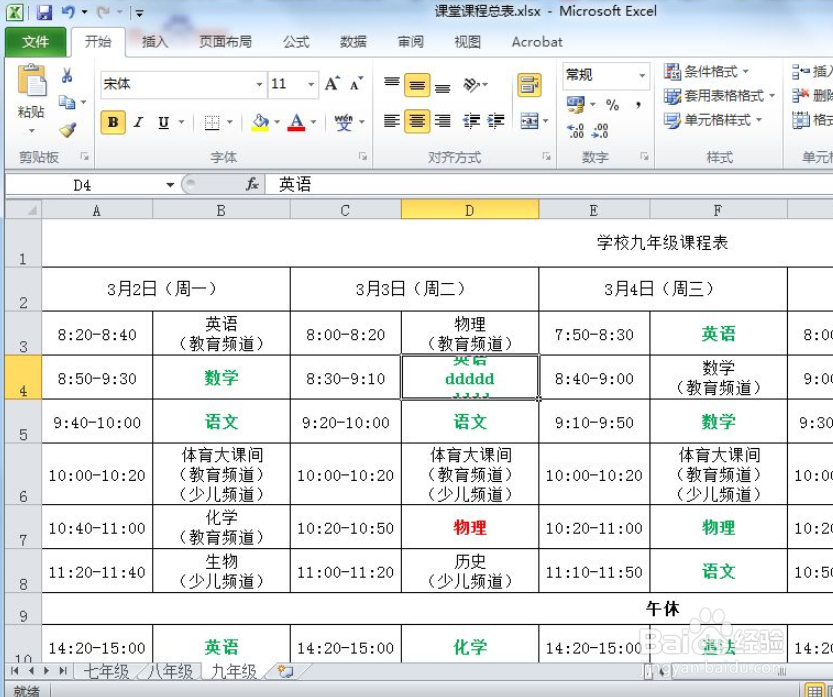Toggle middle vertical alignment
833x697 pixels.
pos(417,84)
